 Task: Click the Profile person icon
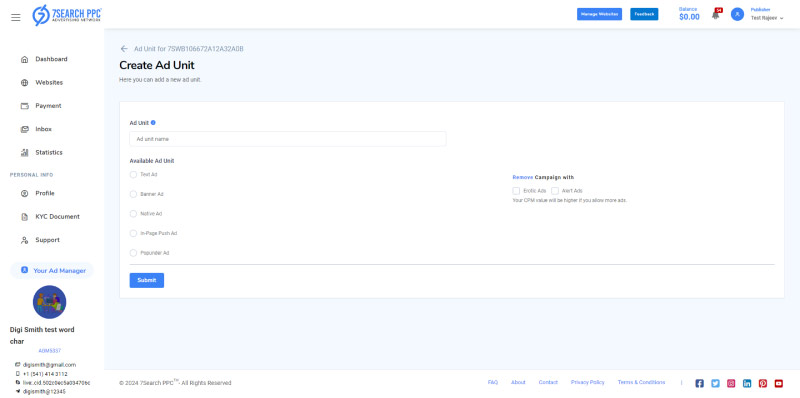pos(24,193)
